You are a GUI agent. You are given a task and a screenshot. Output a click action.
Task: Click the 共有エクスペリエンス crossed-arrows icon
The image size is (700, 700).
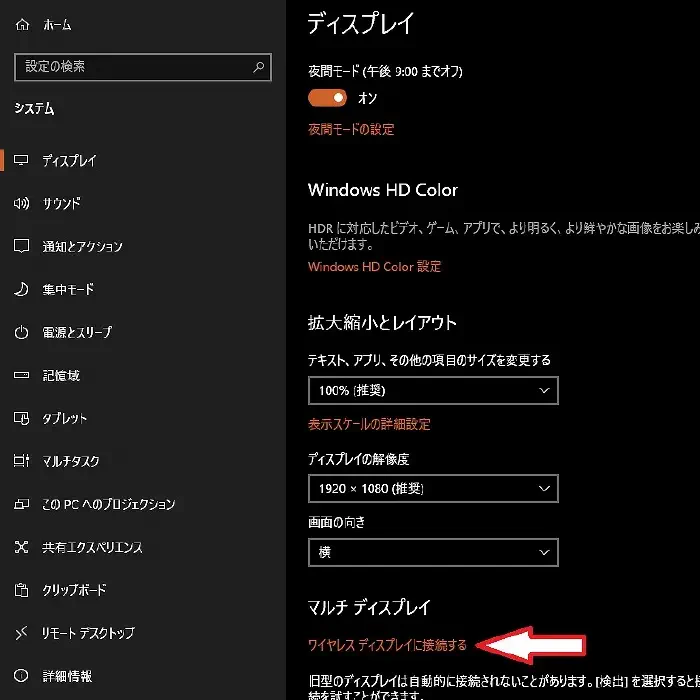click(x=21, y=547)
